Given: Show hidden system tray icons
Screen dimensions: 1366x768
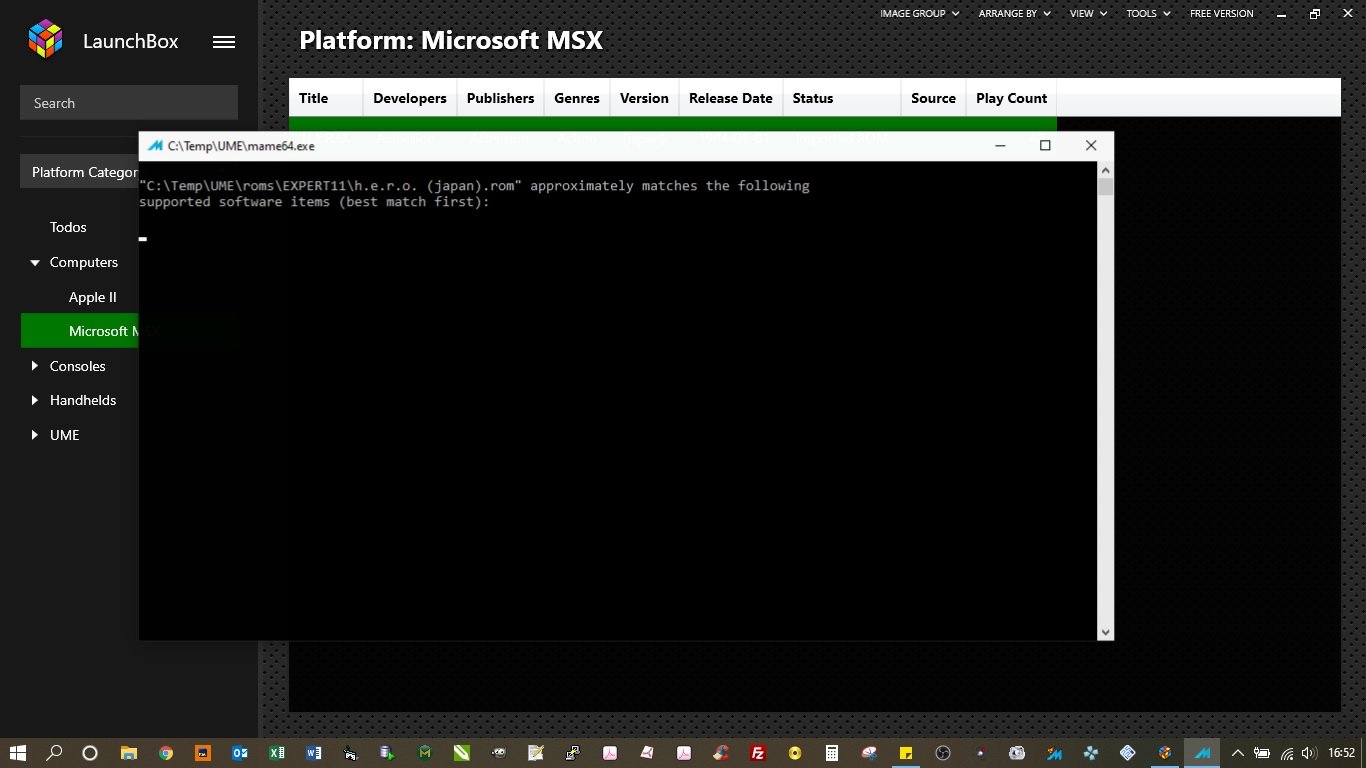Looking at the screenshot, I should (x=1238, y=753).
